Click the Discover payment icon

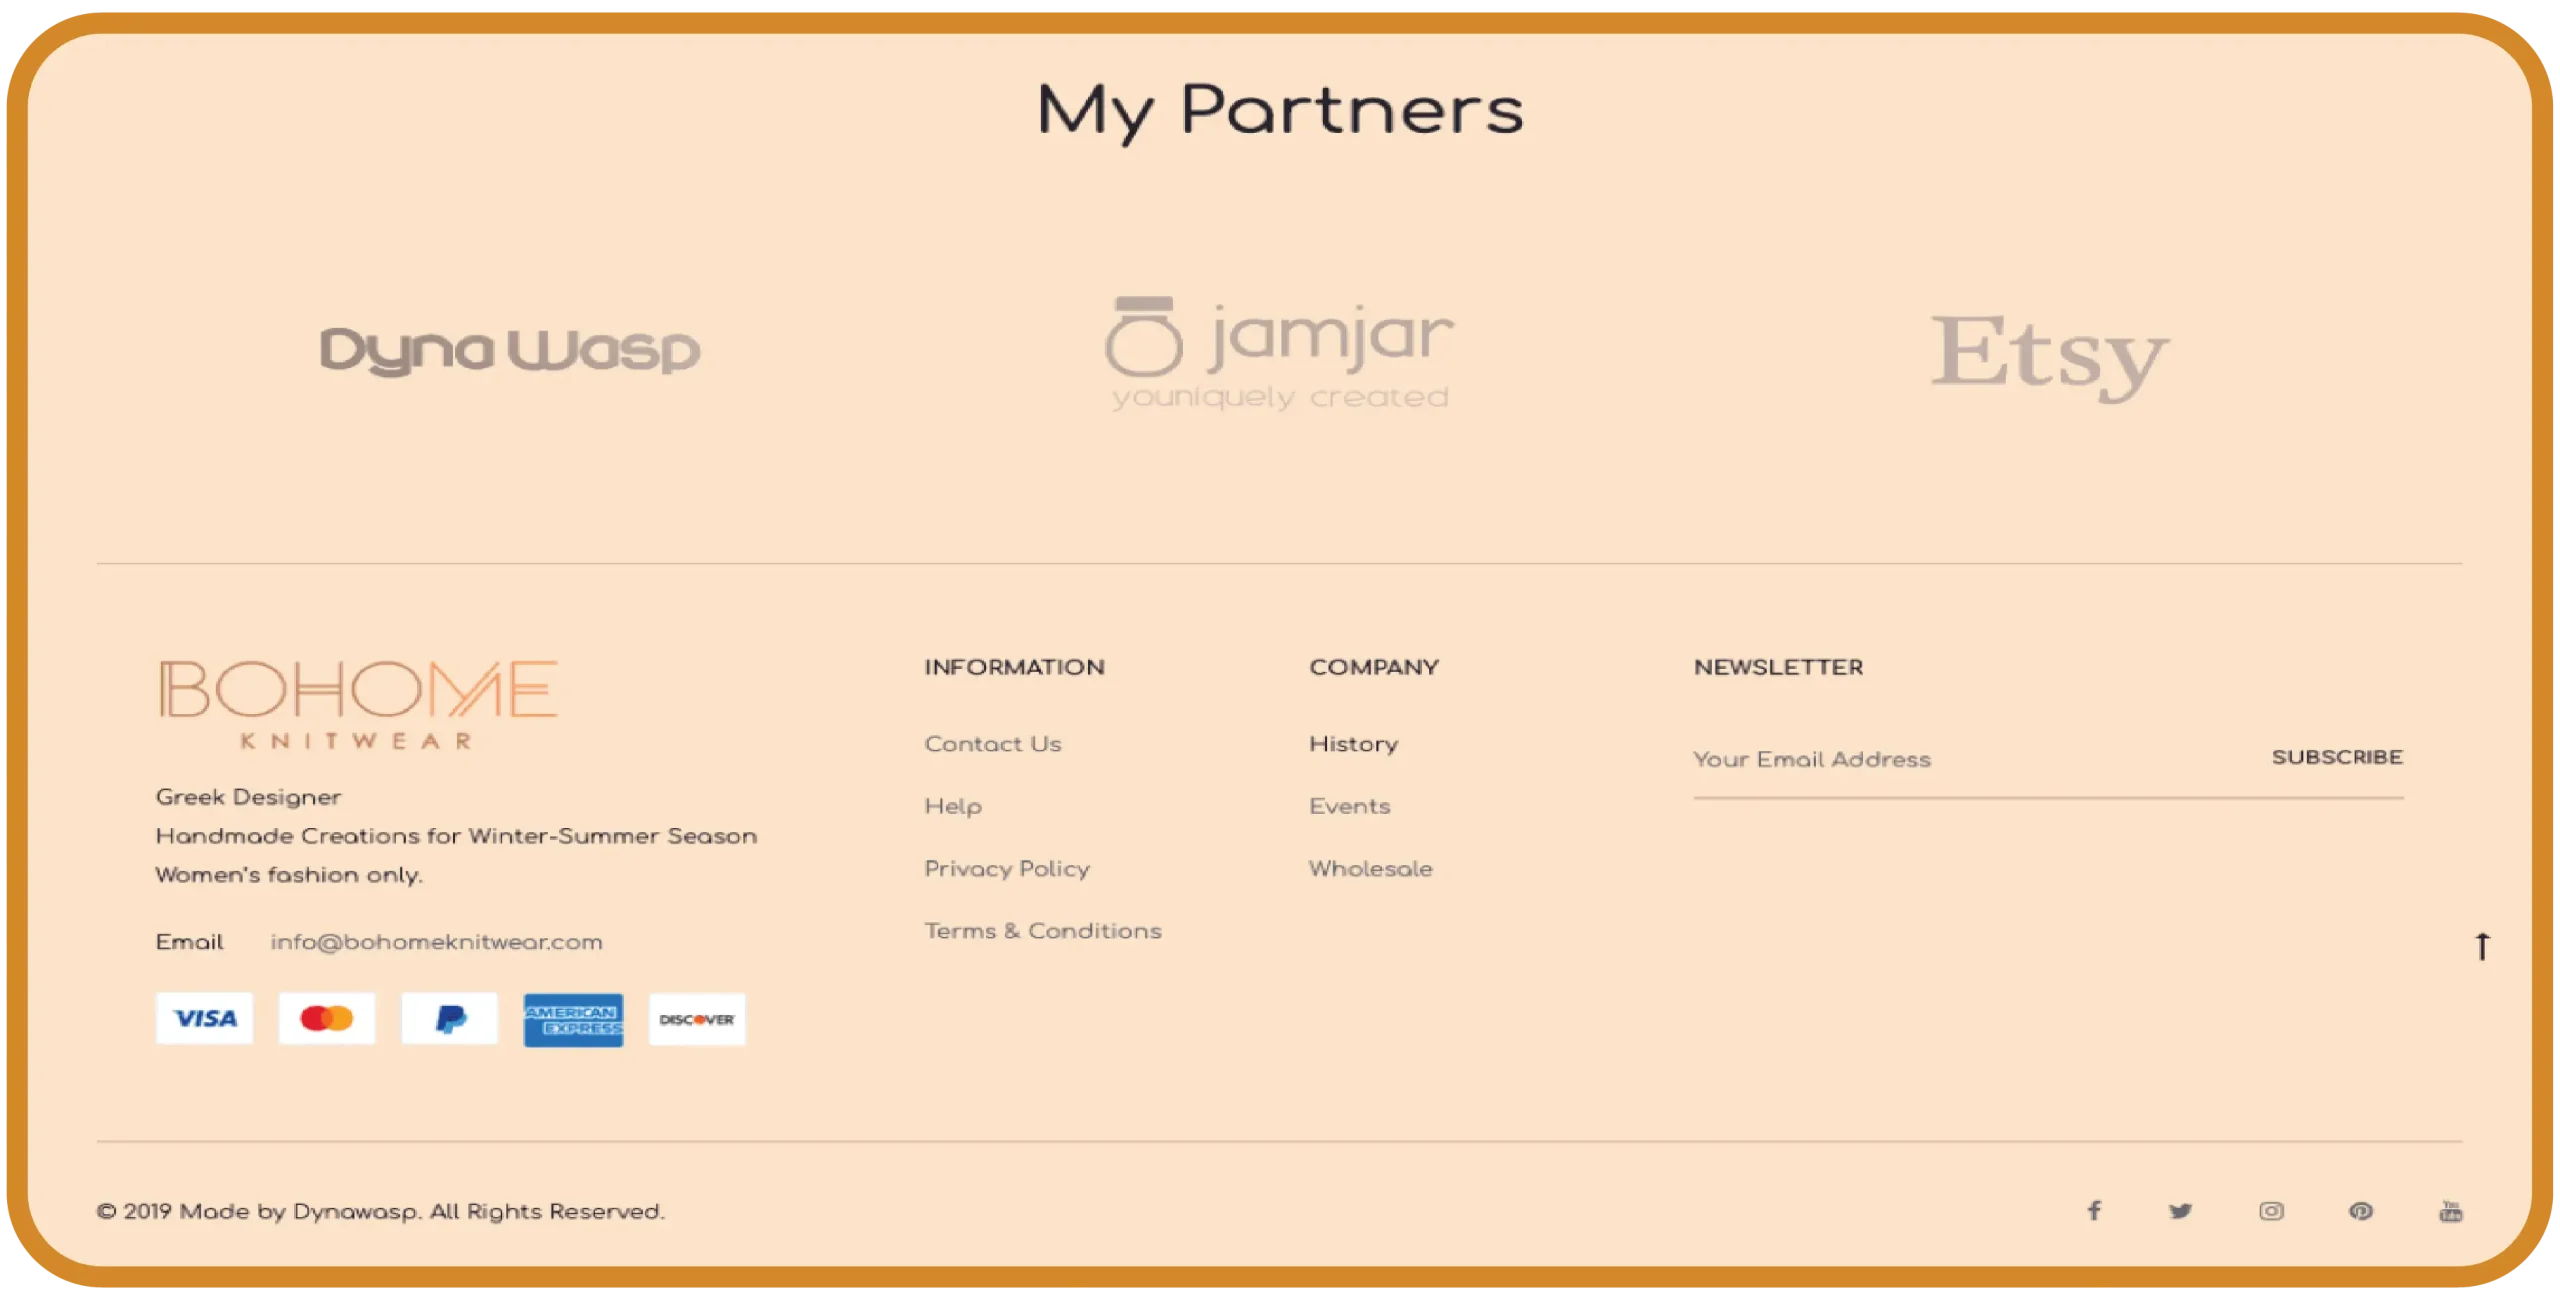pos(697,1019)
